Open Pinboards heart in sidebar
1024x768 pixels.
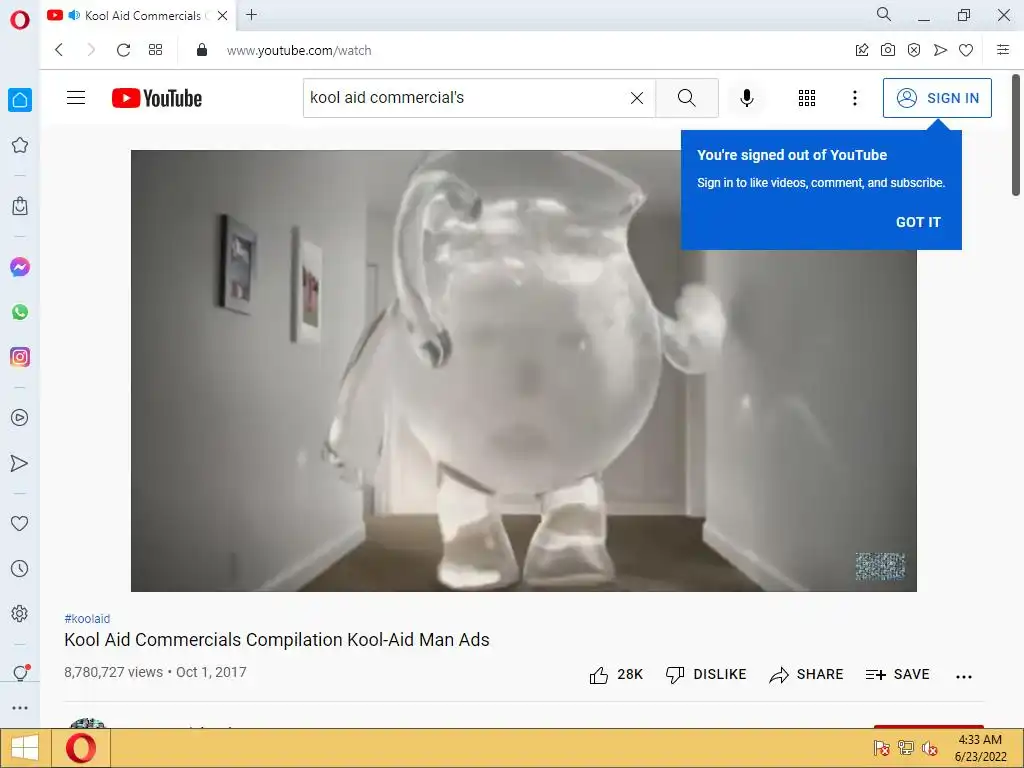click(x=20, y=523)
